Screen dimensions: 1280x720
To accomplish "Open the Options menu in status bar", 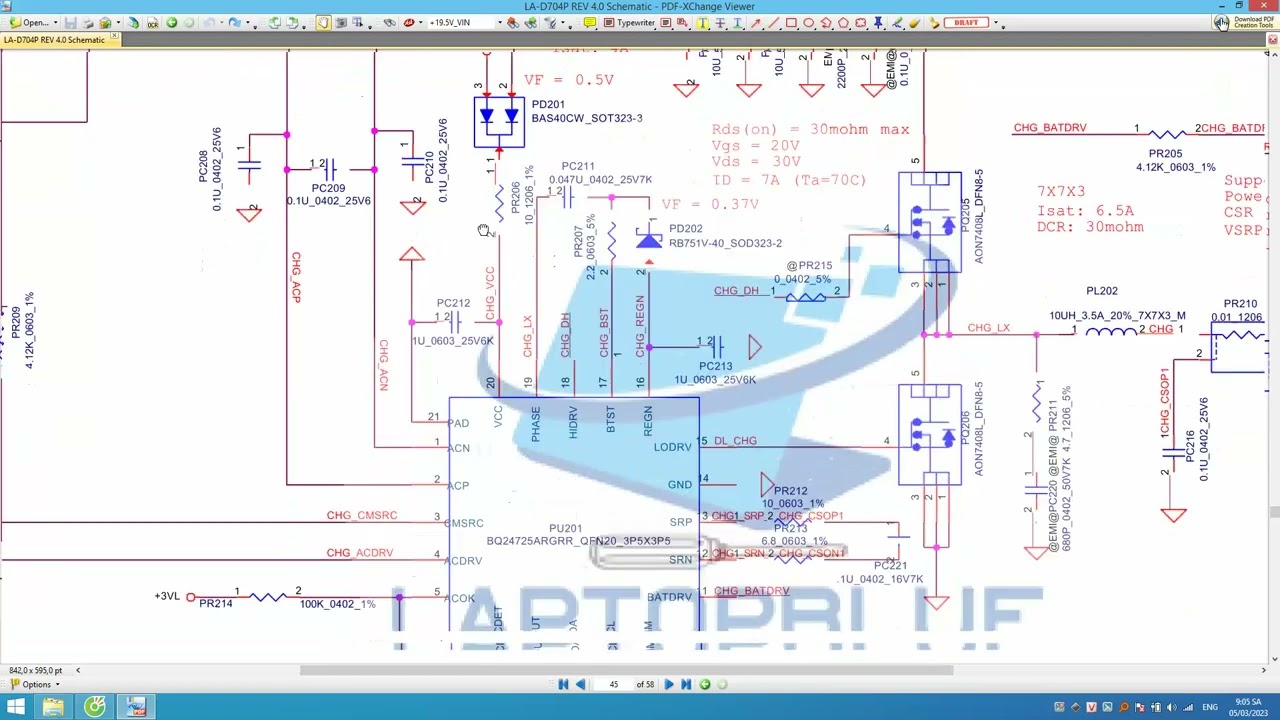I will click(x=36, y=685).
